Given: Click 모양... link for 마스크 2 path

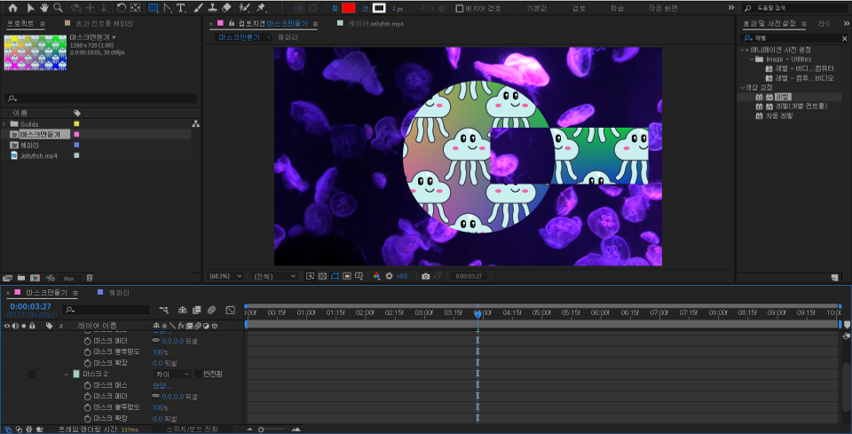Looking at the screenshot, I should point(162,385).
